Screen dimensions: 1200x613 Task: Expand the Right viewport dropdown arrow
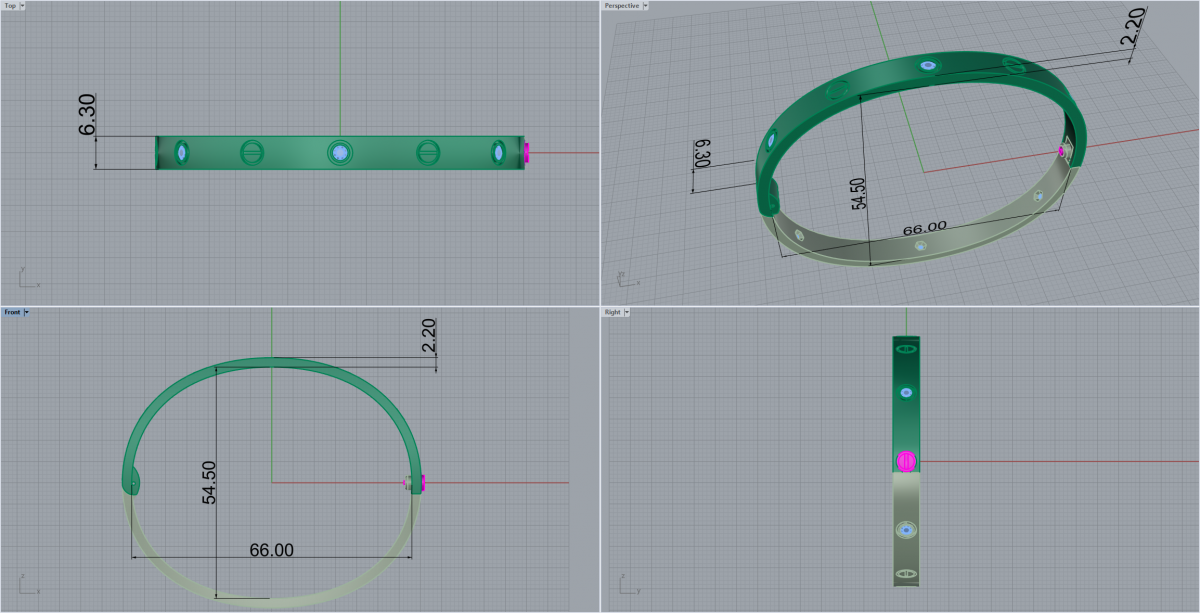628,313
